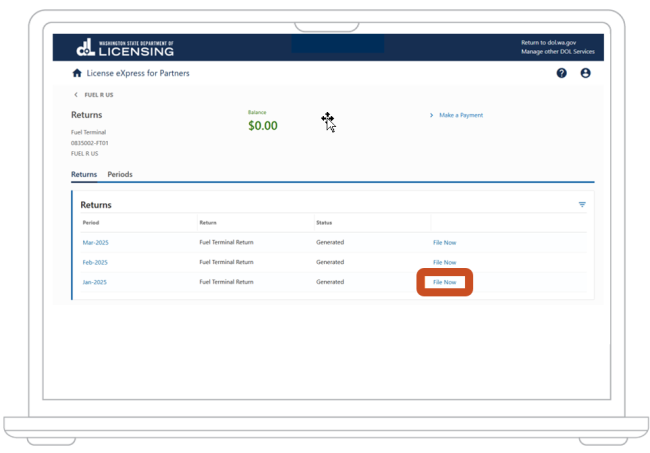Open the Jan-2025 period link
This screenshot has width=650, height=453.
pos(95,282)
